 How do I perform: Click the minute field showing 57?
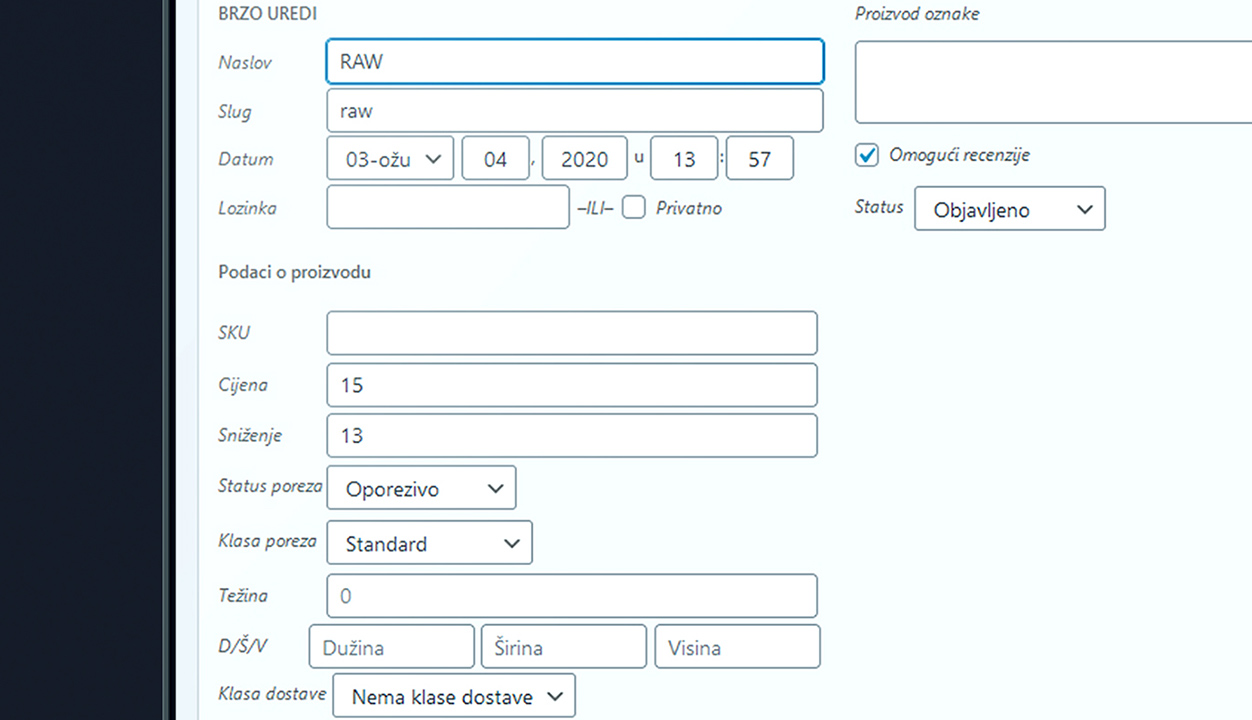click(x=760, y=158)
